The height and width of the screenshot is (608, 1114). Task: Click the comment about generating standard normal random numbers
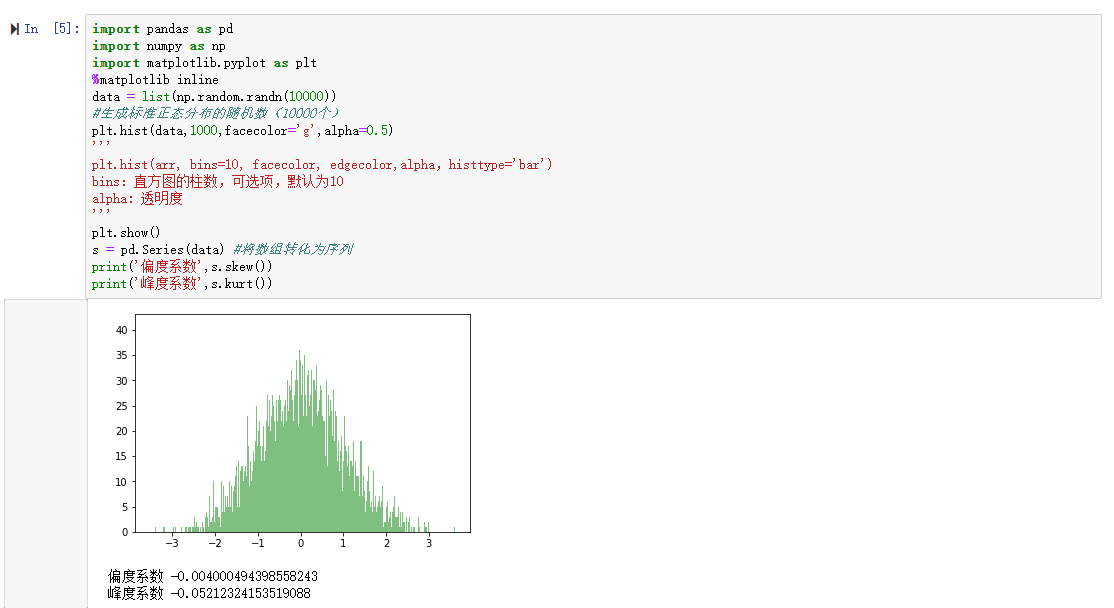215,114
